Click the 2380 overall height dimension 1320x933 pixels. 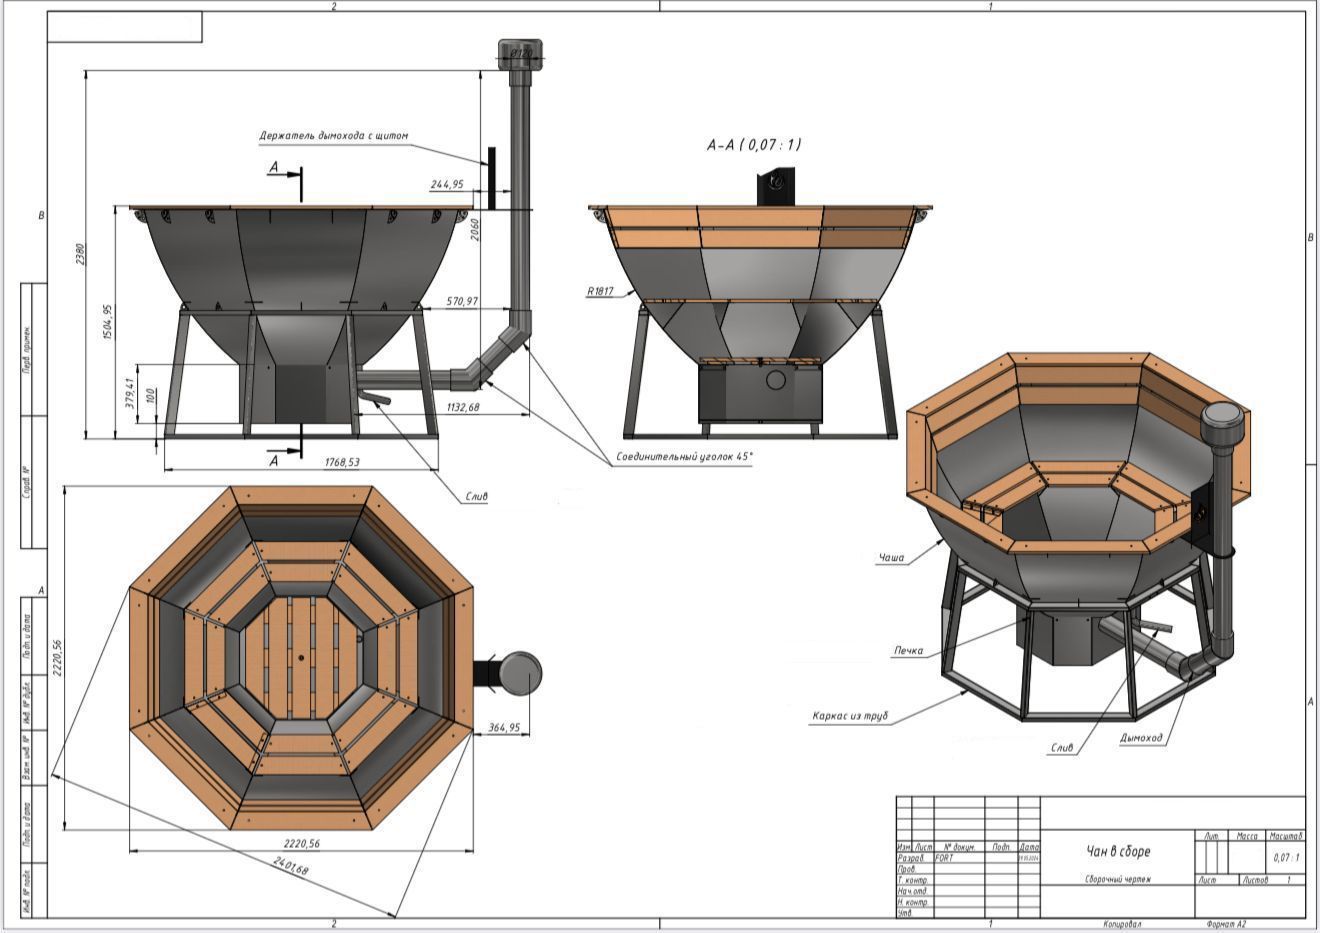click(80, 253)
